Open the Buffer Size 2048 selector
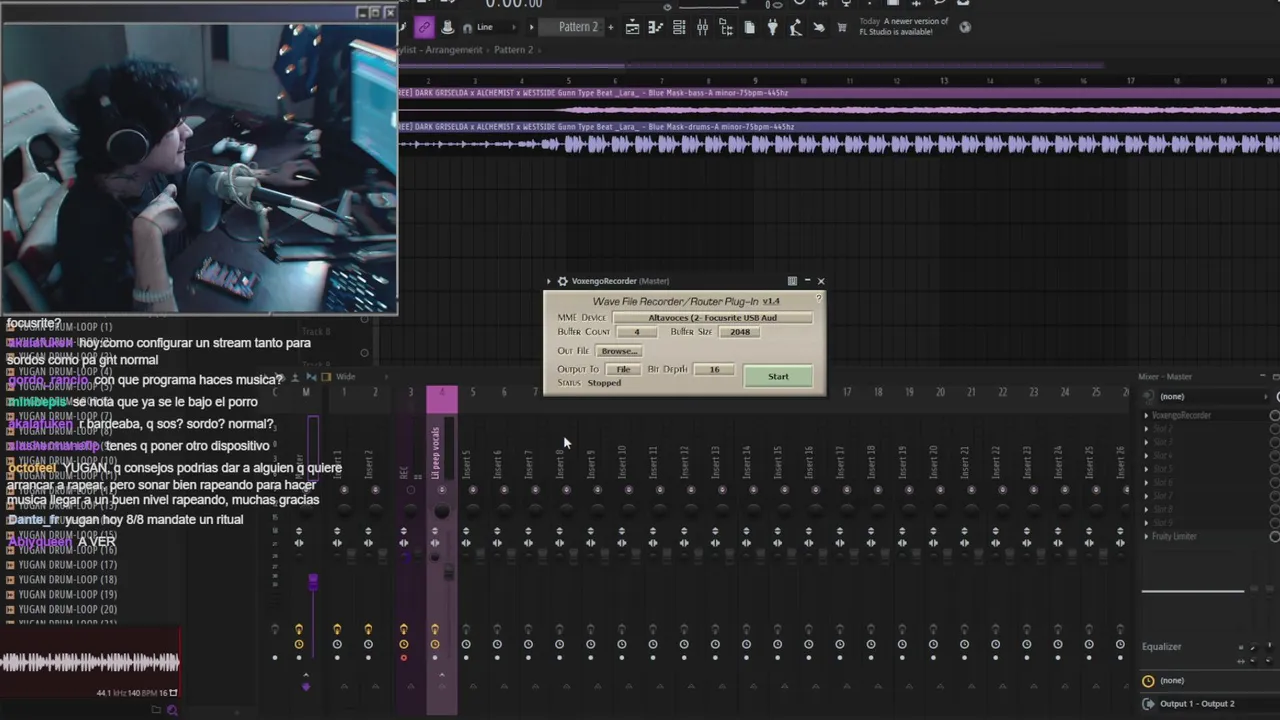 point(740,332)
